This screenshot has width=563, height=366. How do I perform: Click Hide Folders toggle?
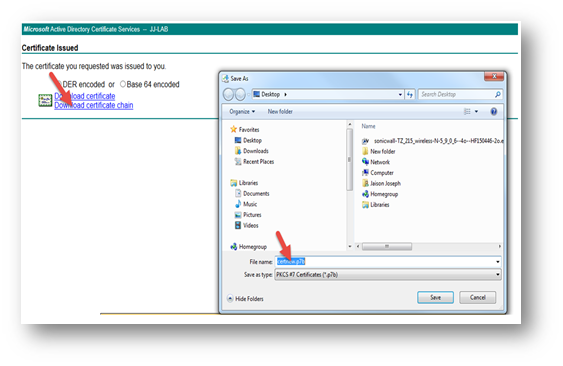pyautogui.click(x=245, y=299)
